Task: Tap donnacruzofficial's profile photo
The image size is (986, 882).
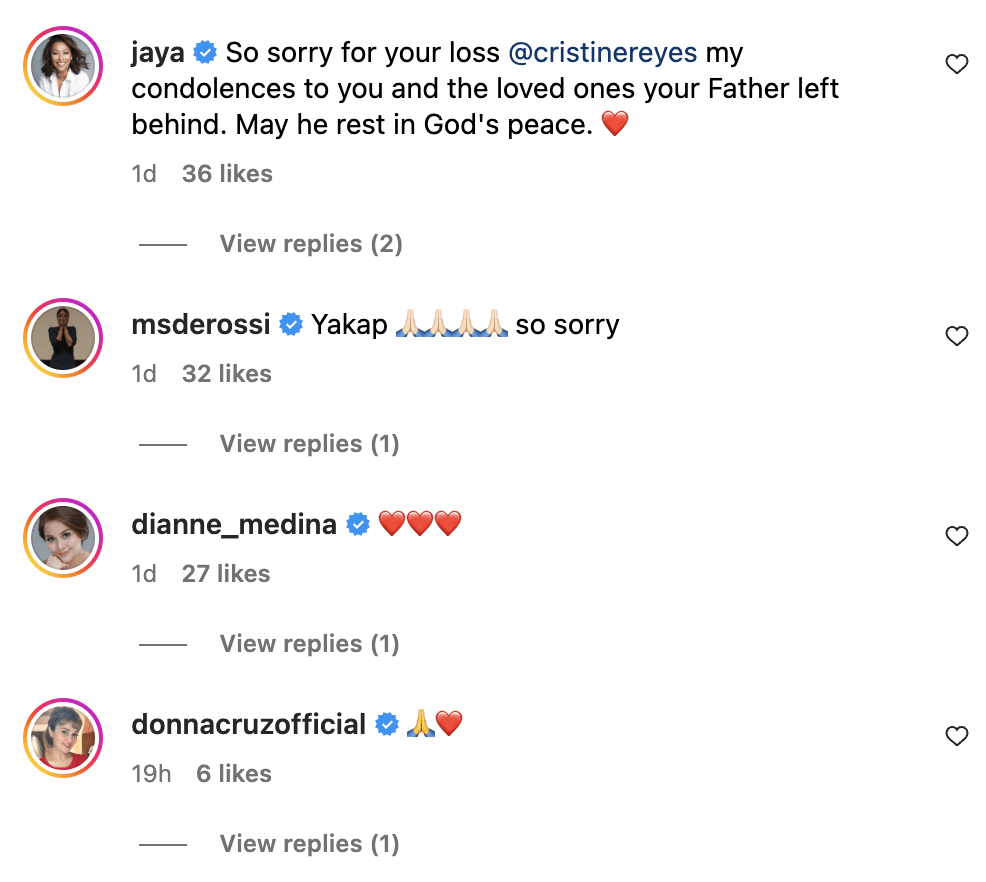Action: click(63, 737)
